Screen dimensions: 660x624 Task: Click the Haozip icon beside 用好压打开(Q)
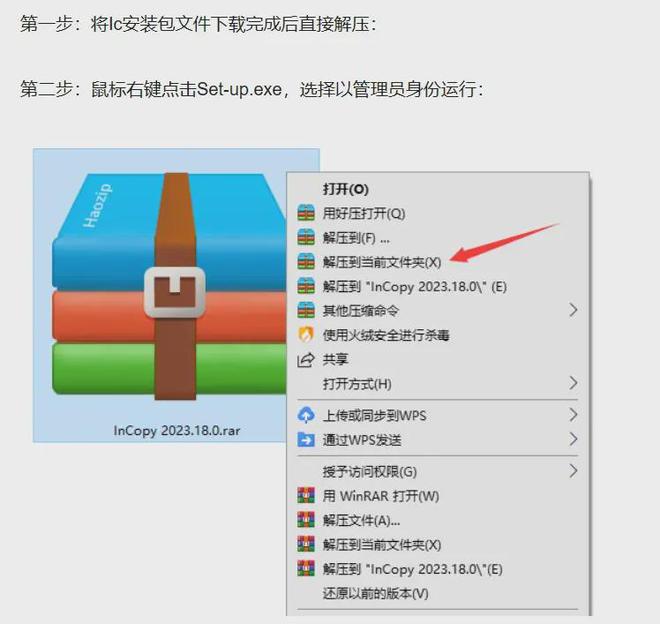306,213
